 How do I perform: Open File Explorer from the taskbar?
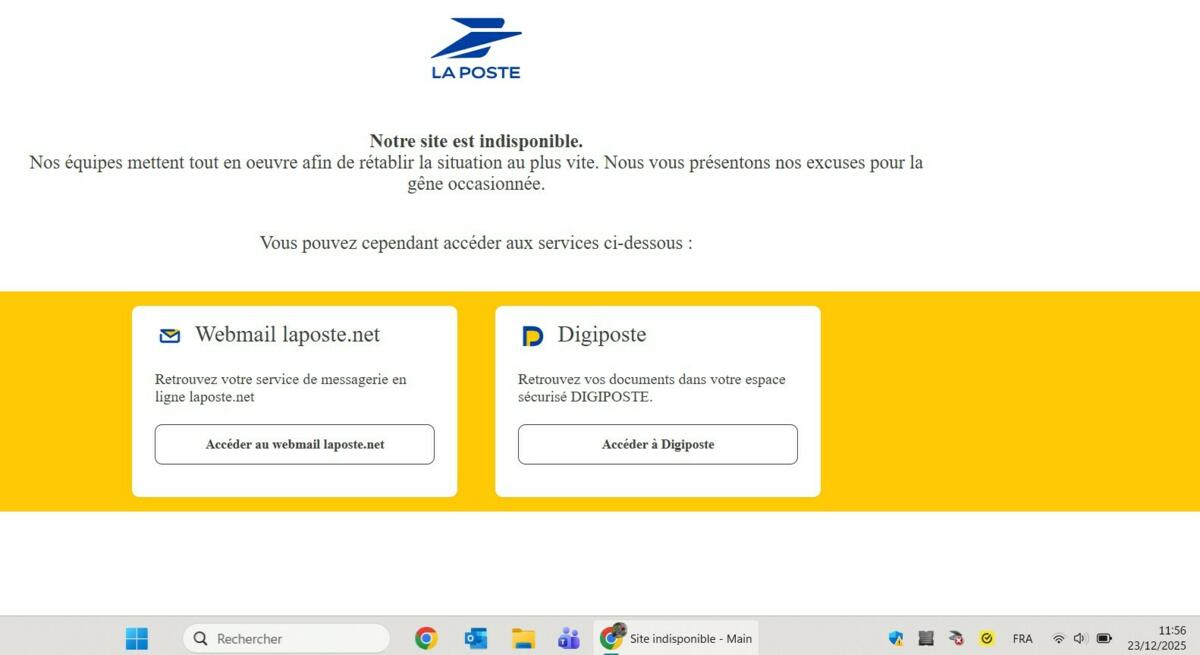pyautogui.click(x=523, y=638)
